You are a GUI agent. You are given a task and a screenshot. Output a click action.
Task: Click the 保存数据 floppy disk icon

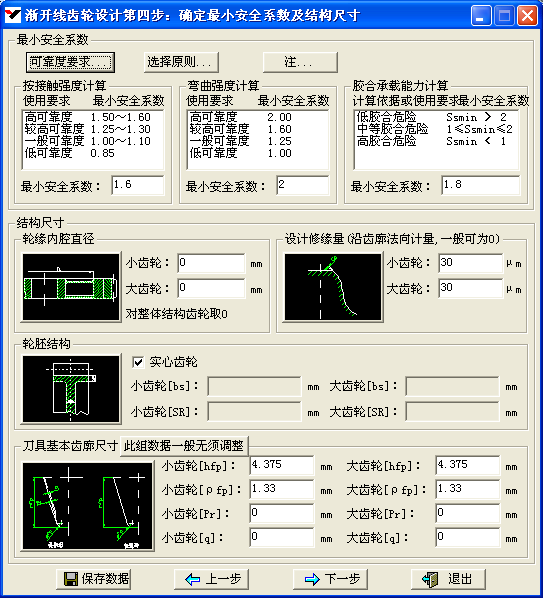click(x=71, y=579)
